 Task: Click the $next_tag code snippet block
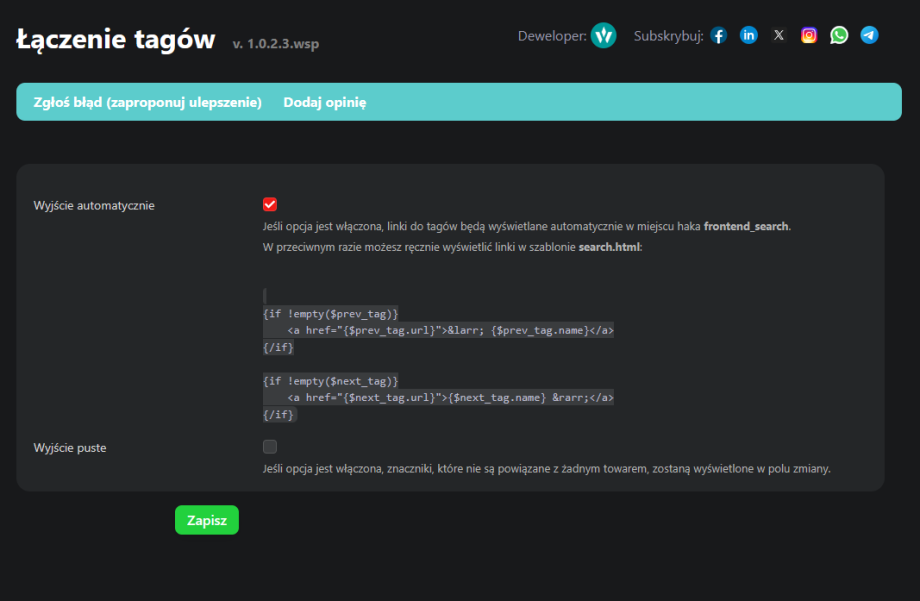point(438,398)
